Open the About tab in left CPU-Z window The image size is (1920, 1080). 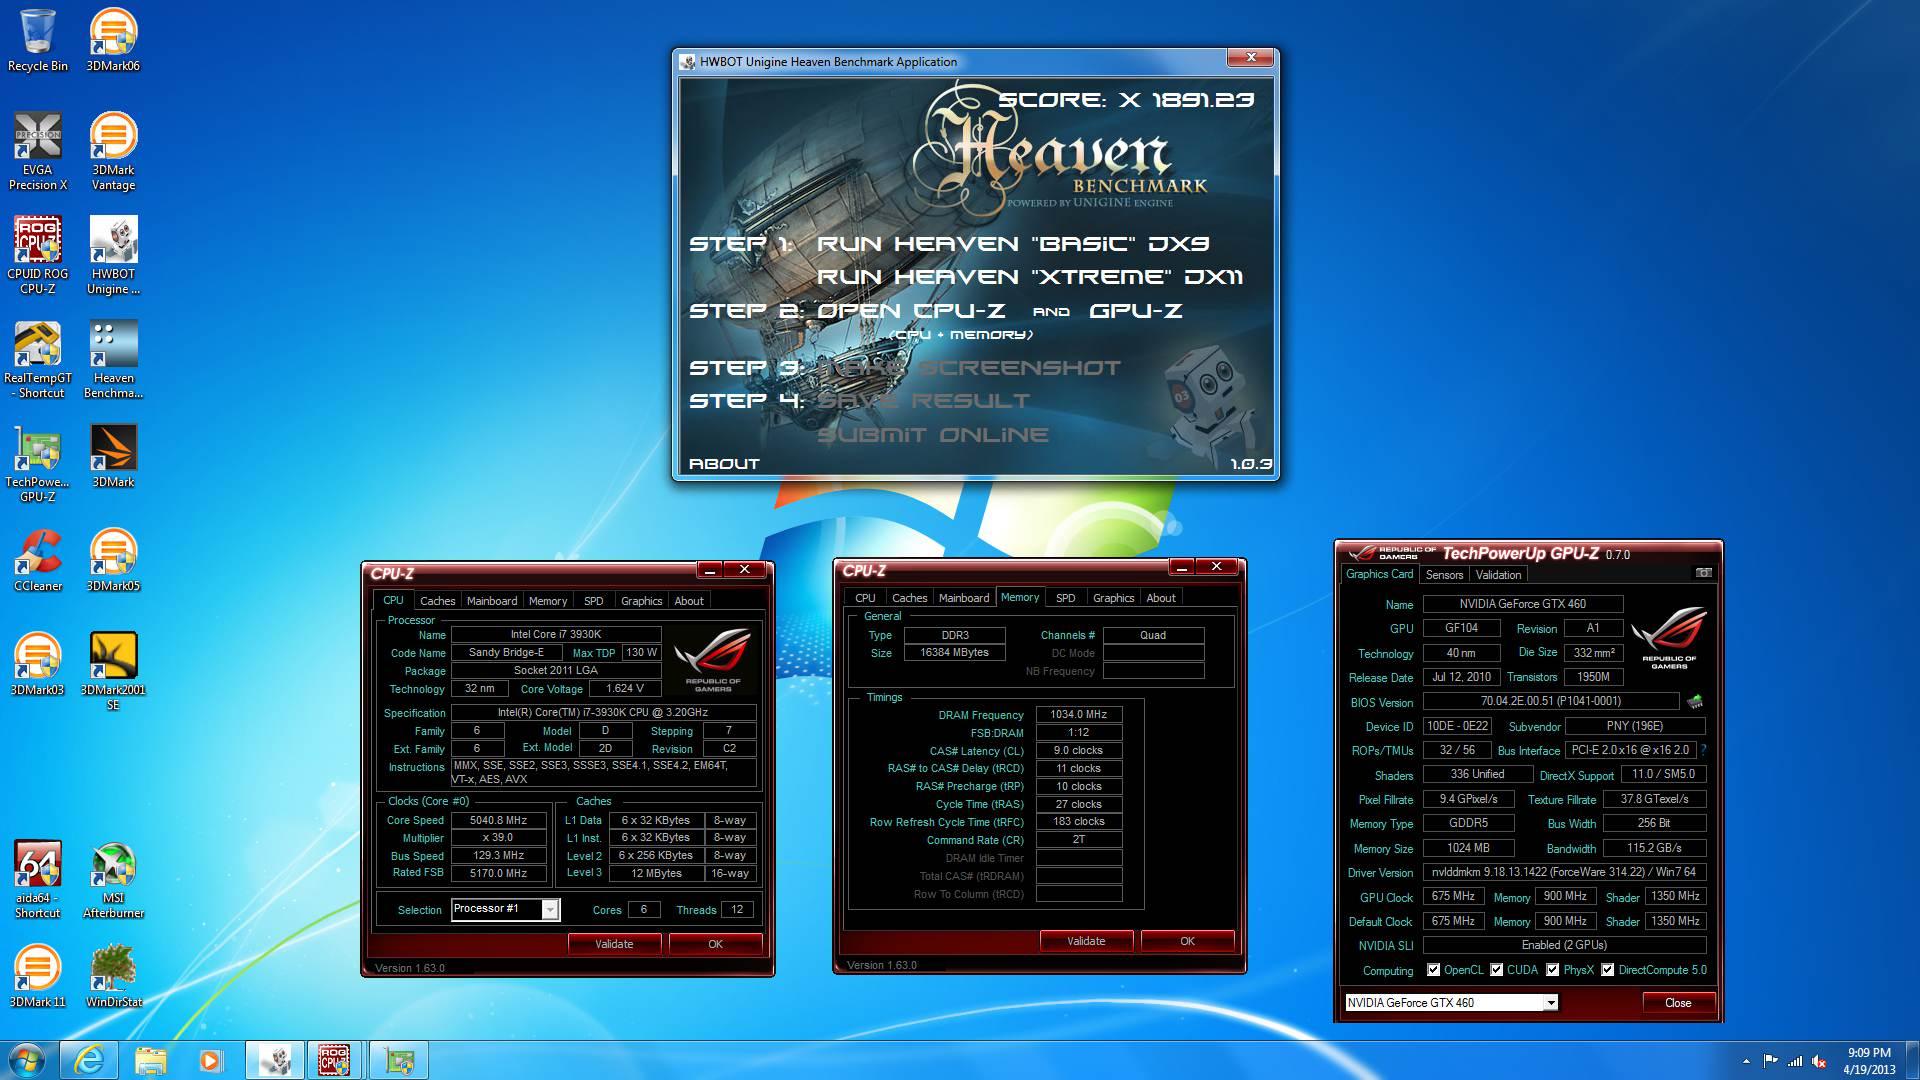[x=689, y=601]
